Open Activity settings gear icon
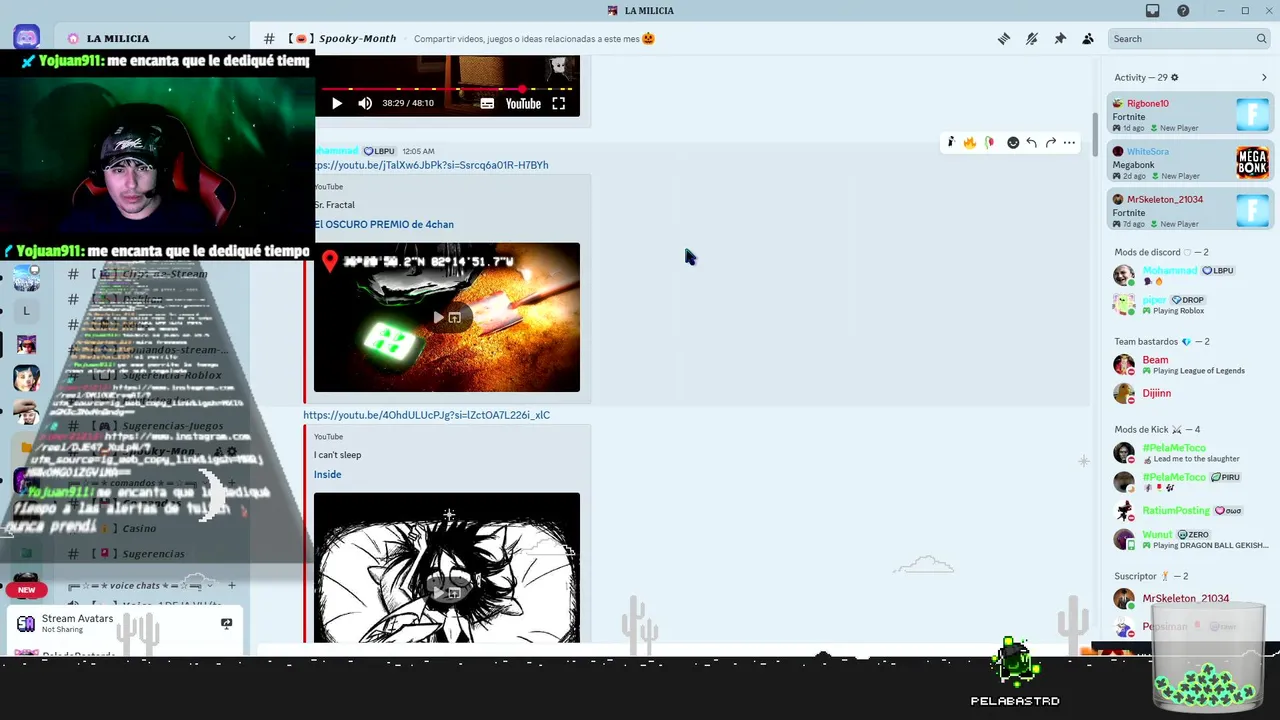This screenshot has width=1280, height=720. 1175,77
